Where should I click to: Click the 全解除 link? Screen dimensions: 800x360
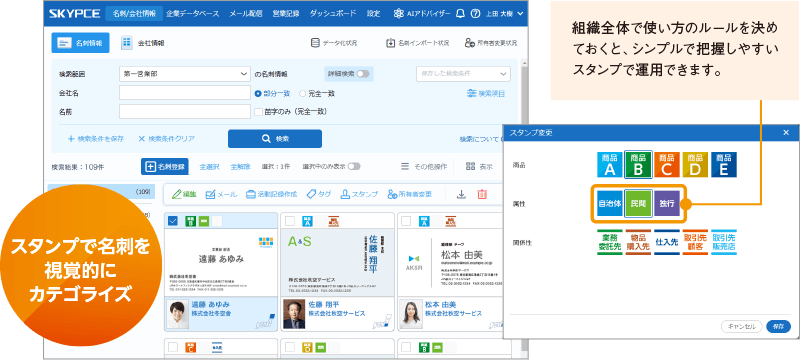[x=240, y=166]
